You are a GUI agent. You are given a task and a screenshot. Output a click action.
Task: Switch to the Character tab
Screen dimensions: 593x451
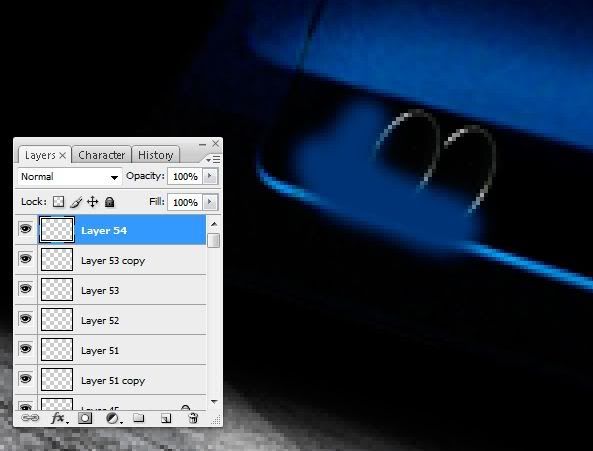(x=101, y=155)
